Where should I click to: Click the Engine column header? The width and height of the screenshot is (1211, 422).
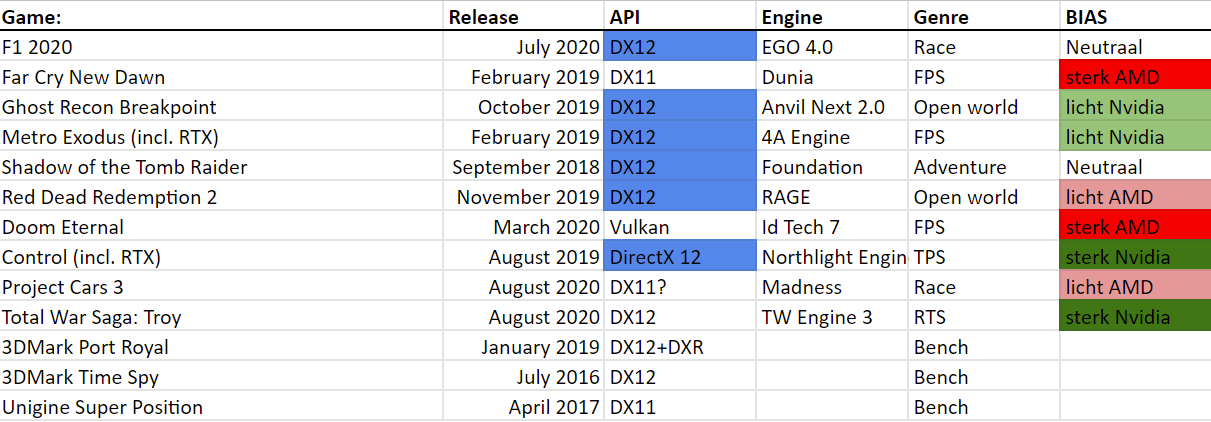pos(832,16)
